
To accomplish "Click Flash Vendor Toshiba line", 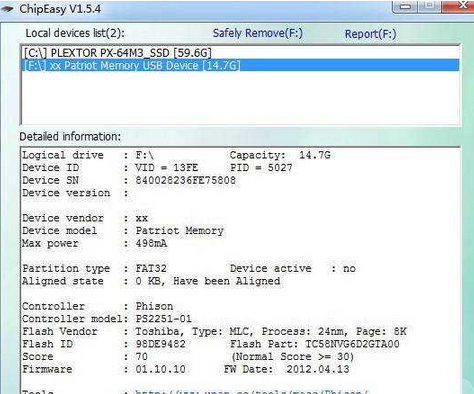I will [214, 331].
